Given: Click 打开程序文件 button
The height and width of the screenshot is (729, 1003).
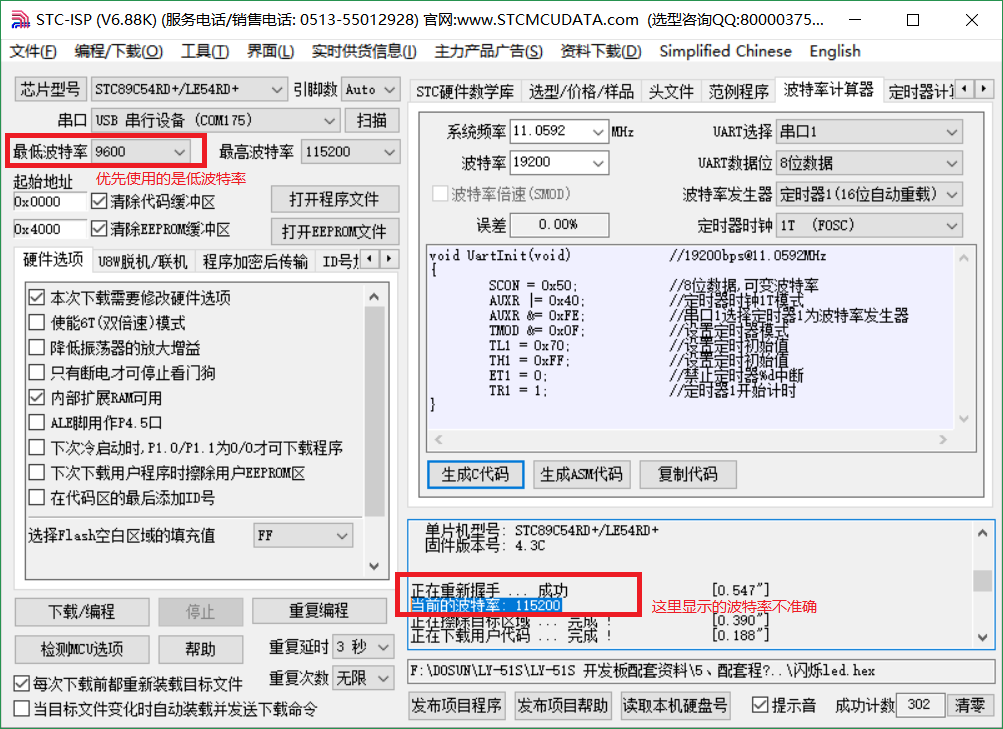Looking at the screenshot, I should click(x=335, y=200).
